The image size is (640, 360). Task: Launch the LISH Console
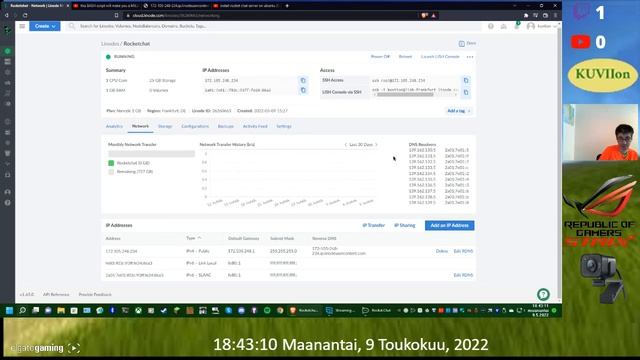click(440, 57)
